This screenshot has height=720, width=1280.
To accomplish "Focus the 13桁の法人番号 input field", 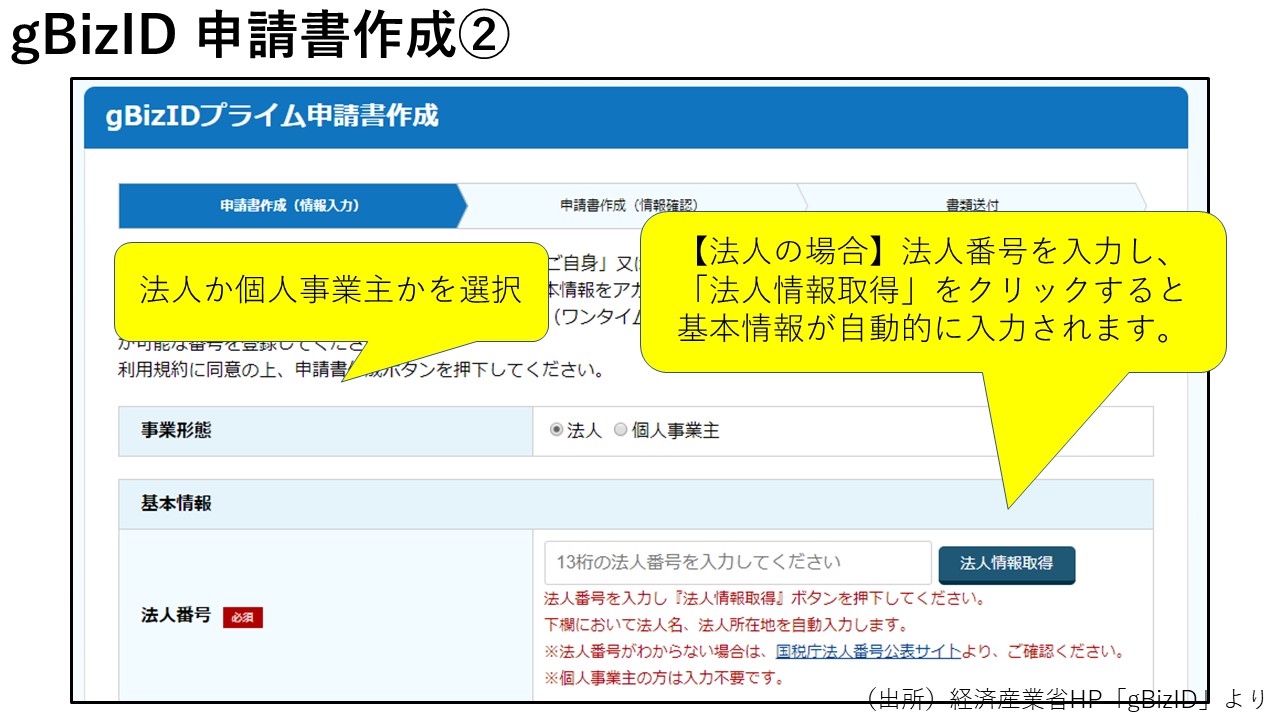I will [738, 563].
